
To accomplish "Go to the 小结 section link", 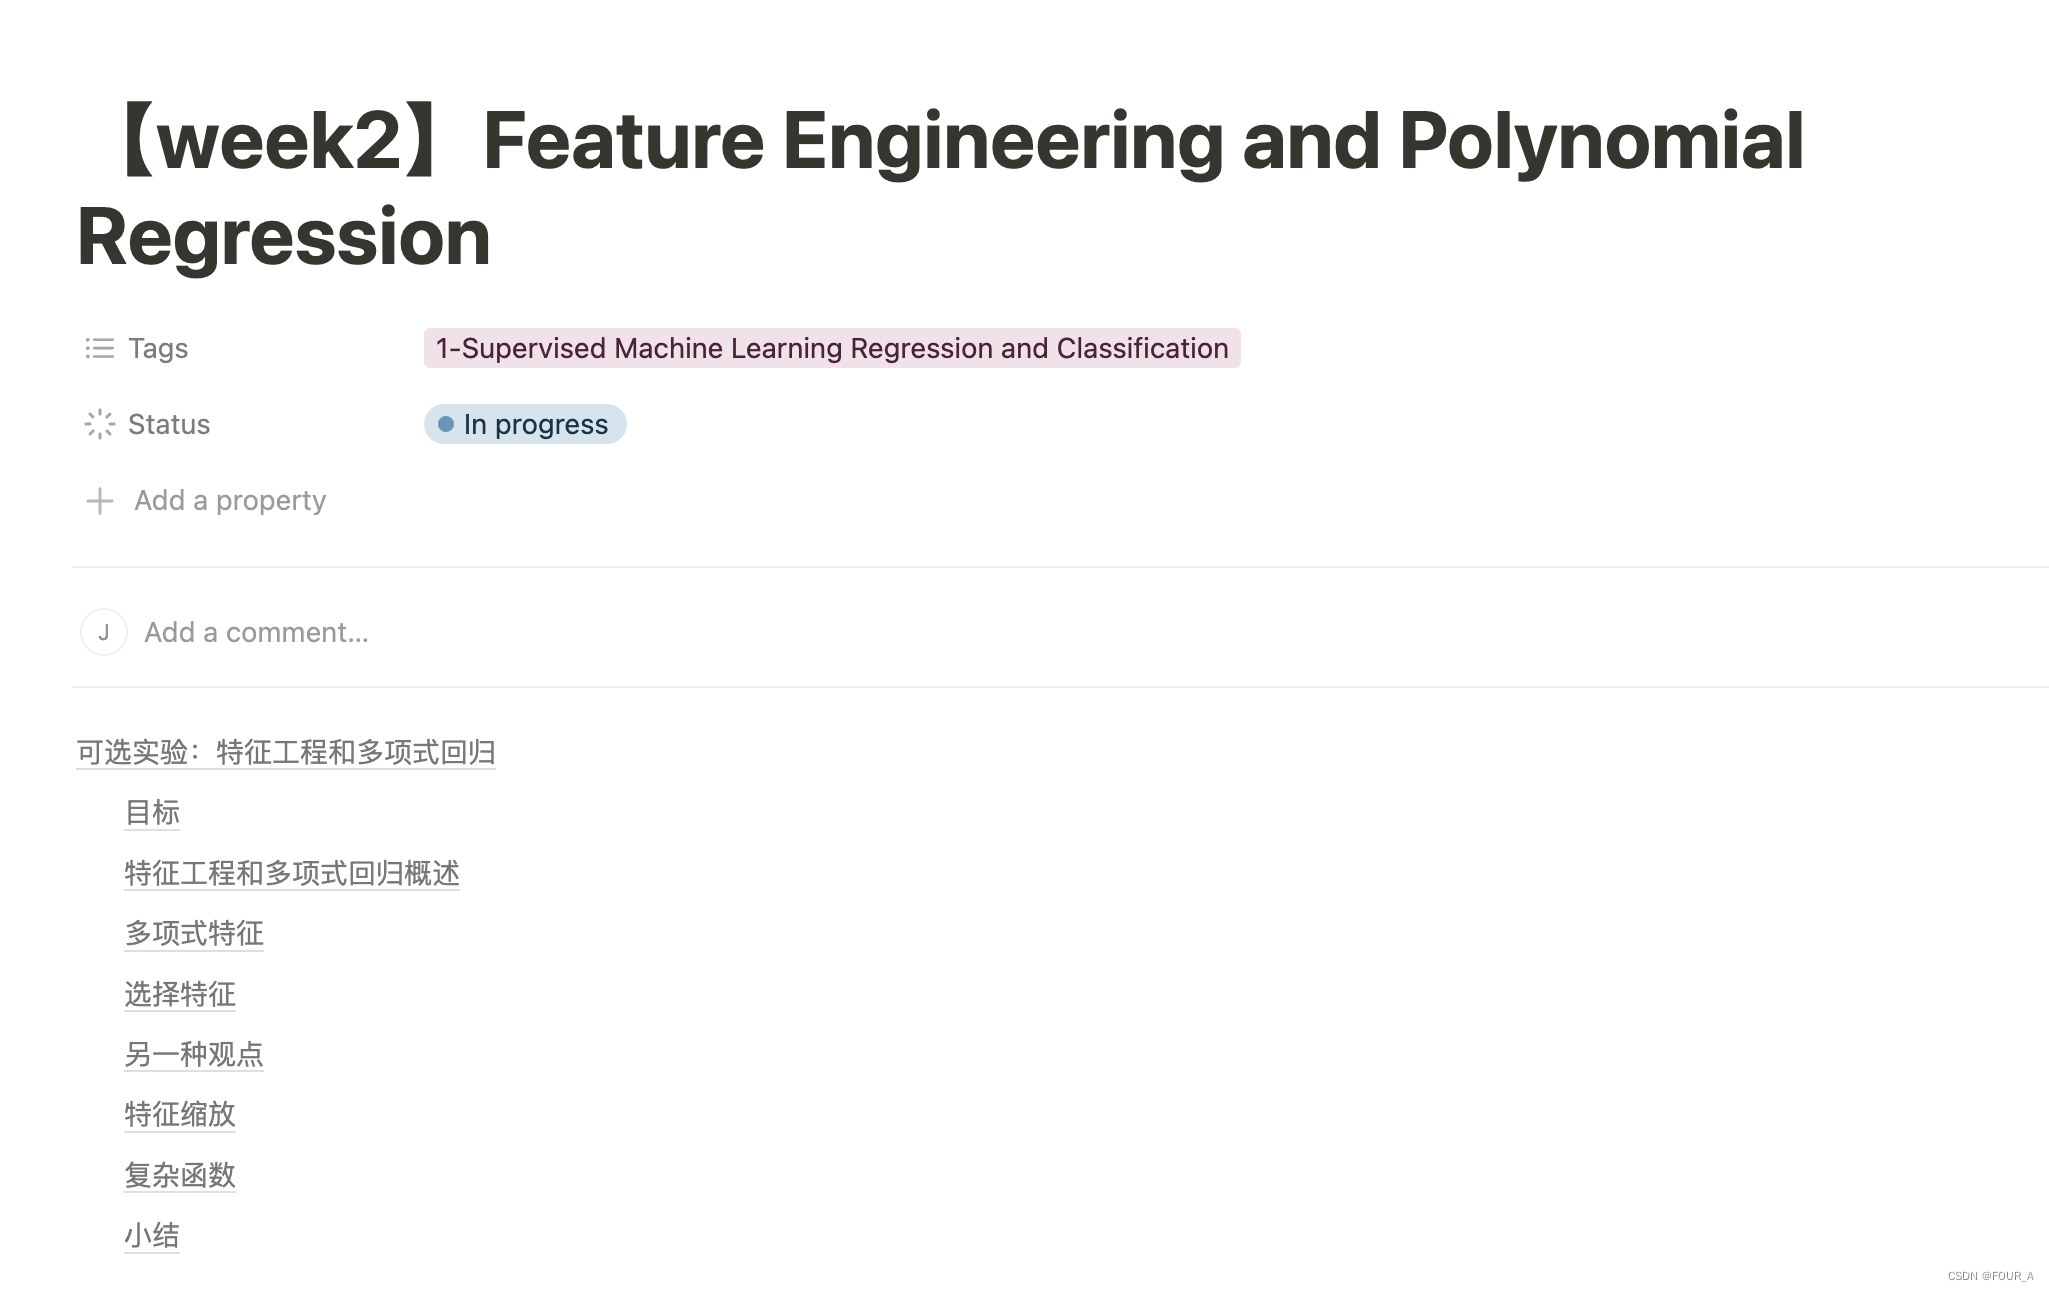I will [x=152, y=1235].
